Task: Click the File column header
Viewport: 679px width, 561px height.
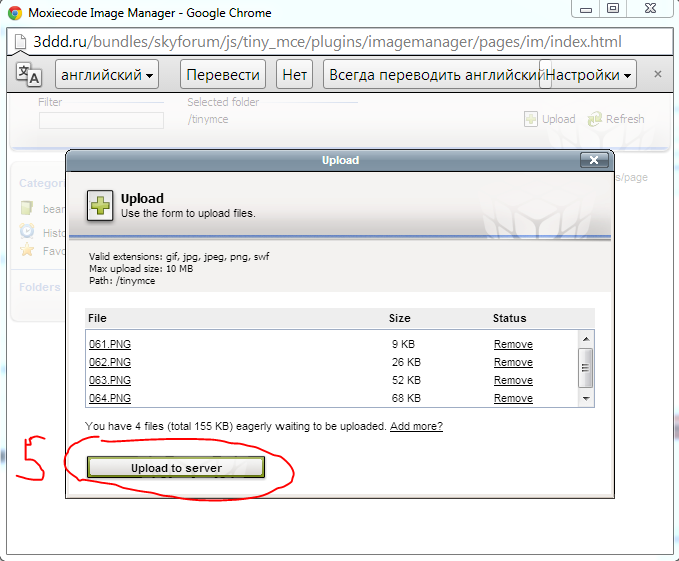Action: (97, 318)
